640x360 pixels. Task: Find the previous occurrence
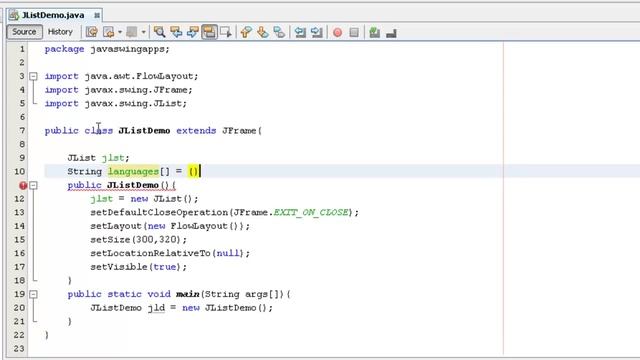(176, 32)
